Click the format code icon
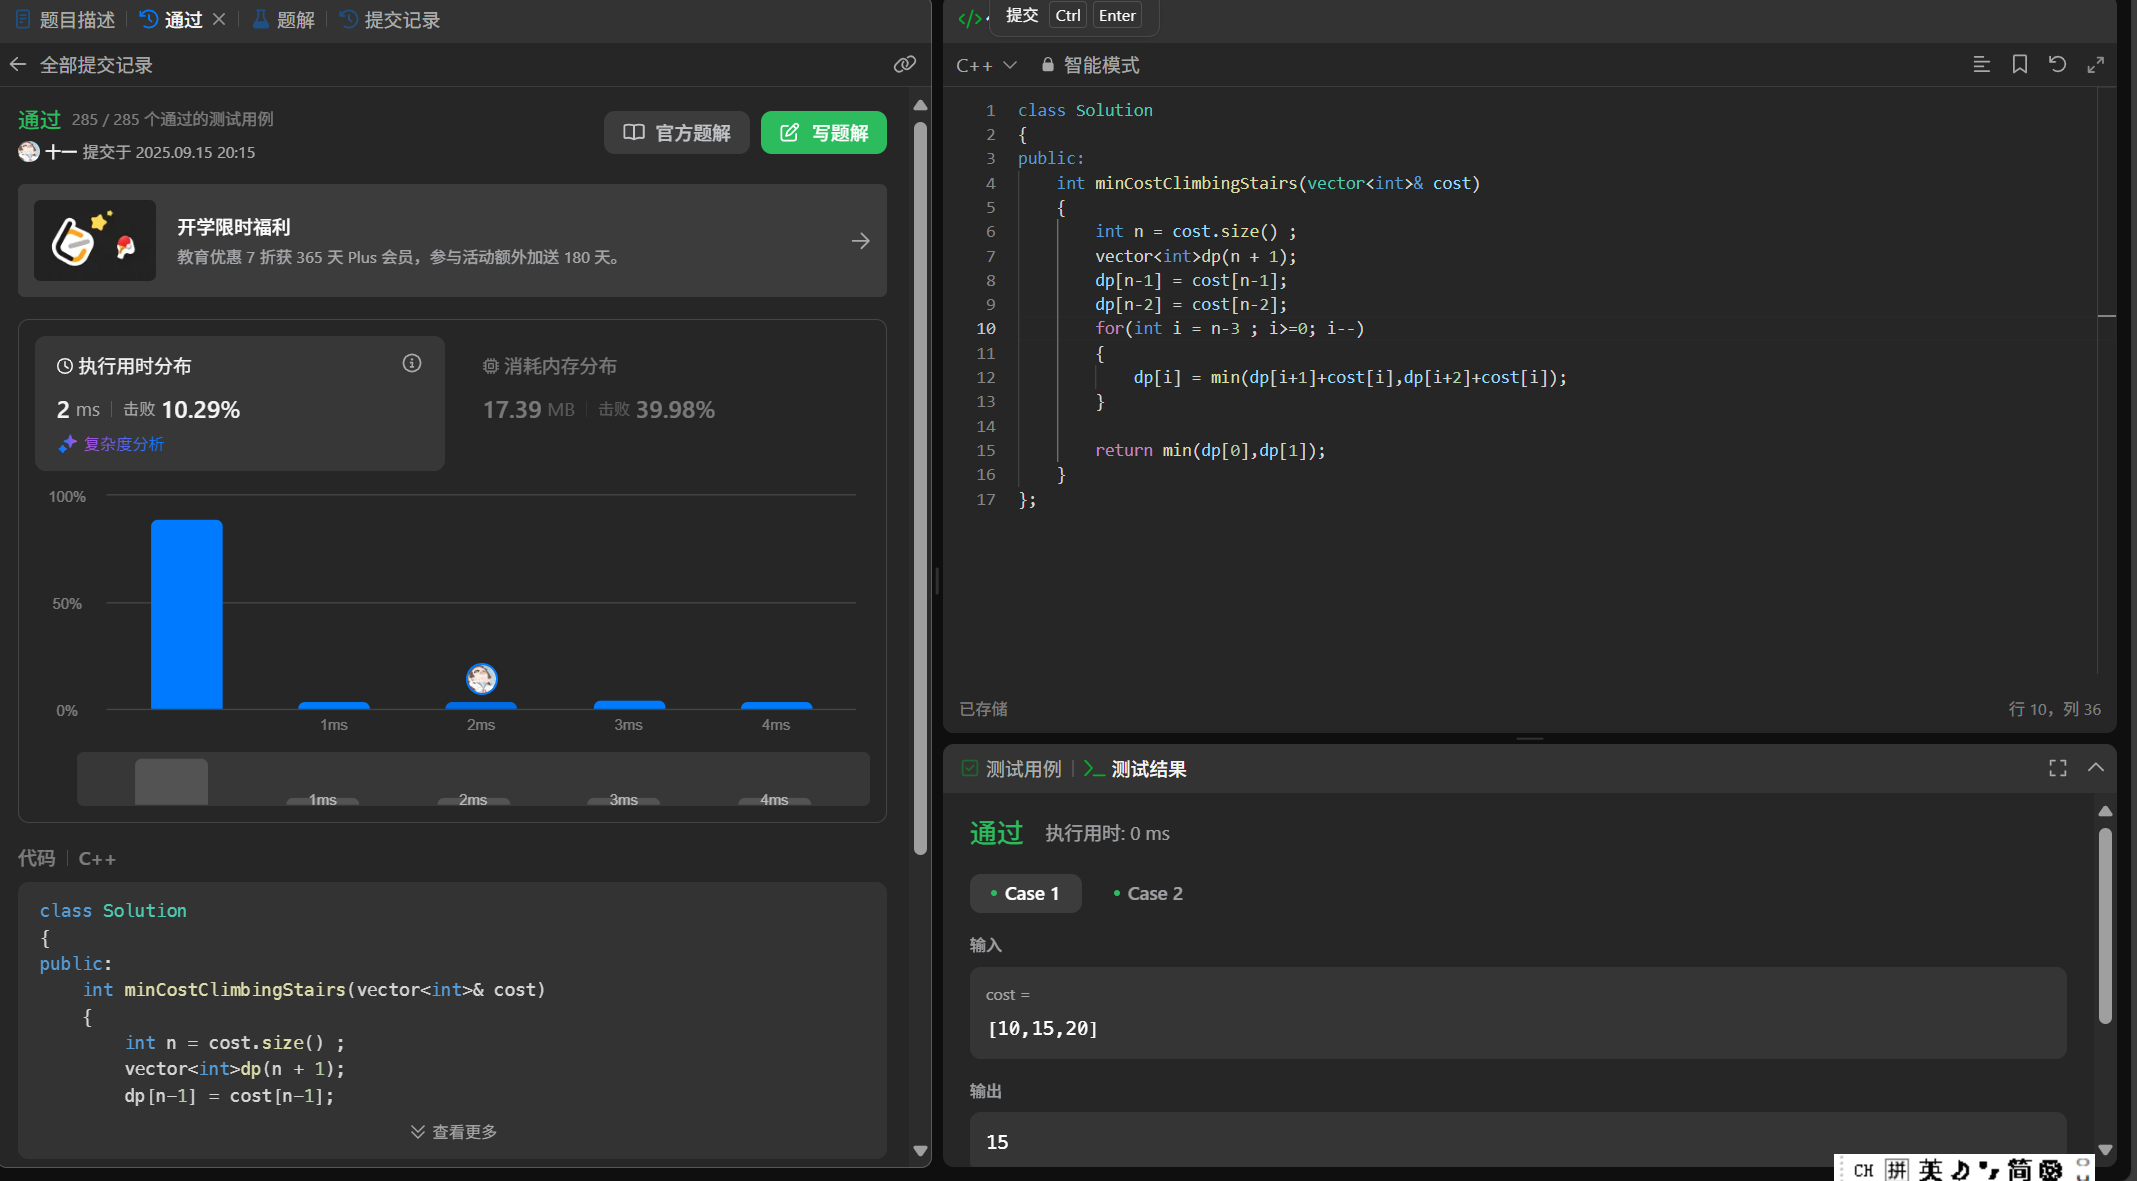This screenshot has height=1181, width=2137. (x=1981, y=65)
